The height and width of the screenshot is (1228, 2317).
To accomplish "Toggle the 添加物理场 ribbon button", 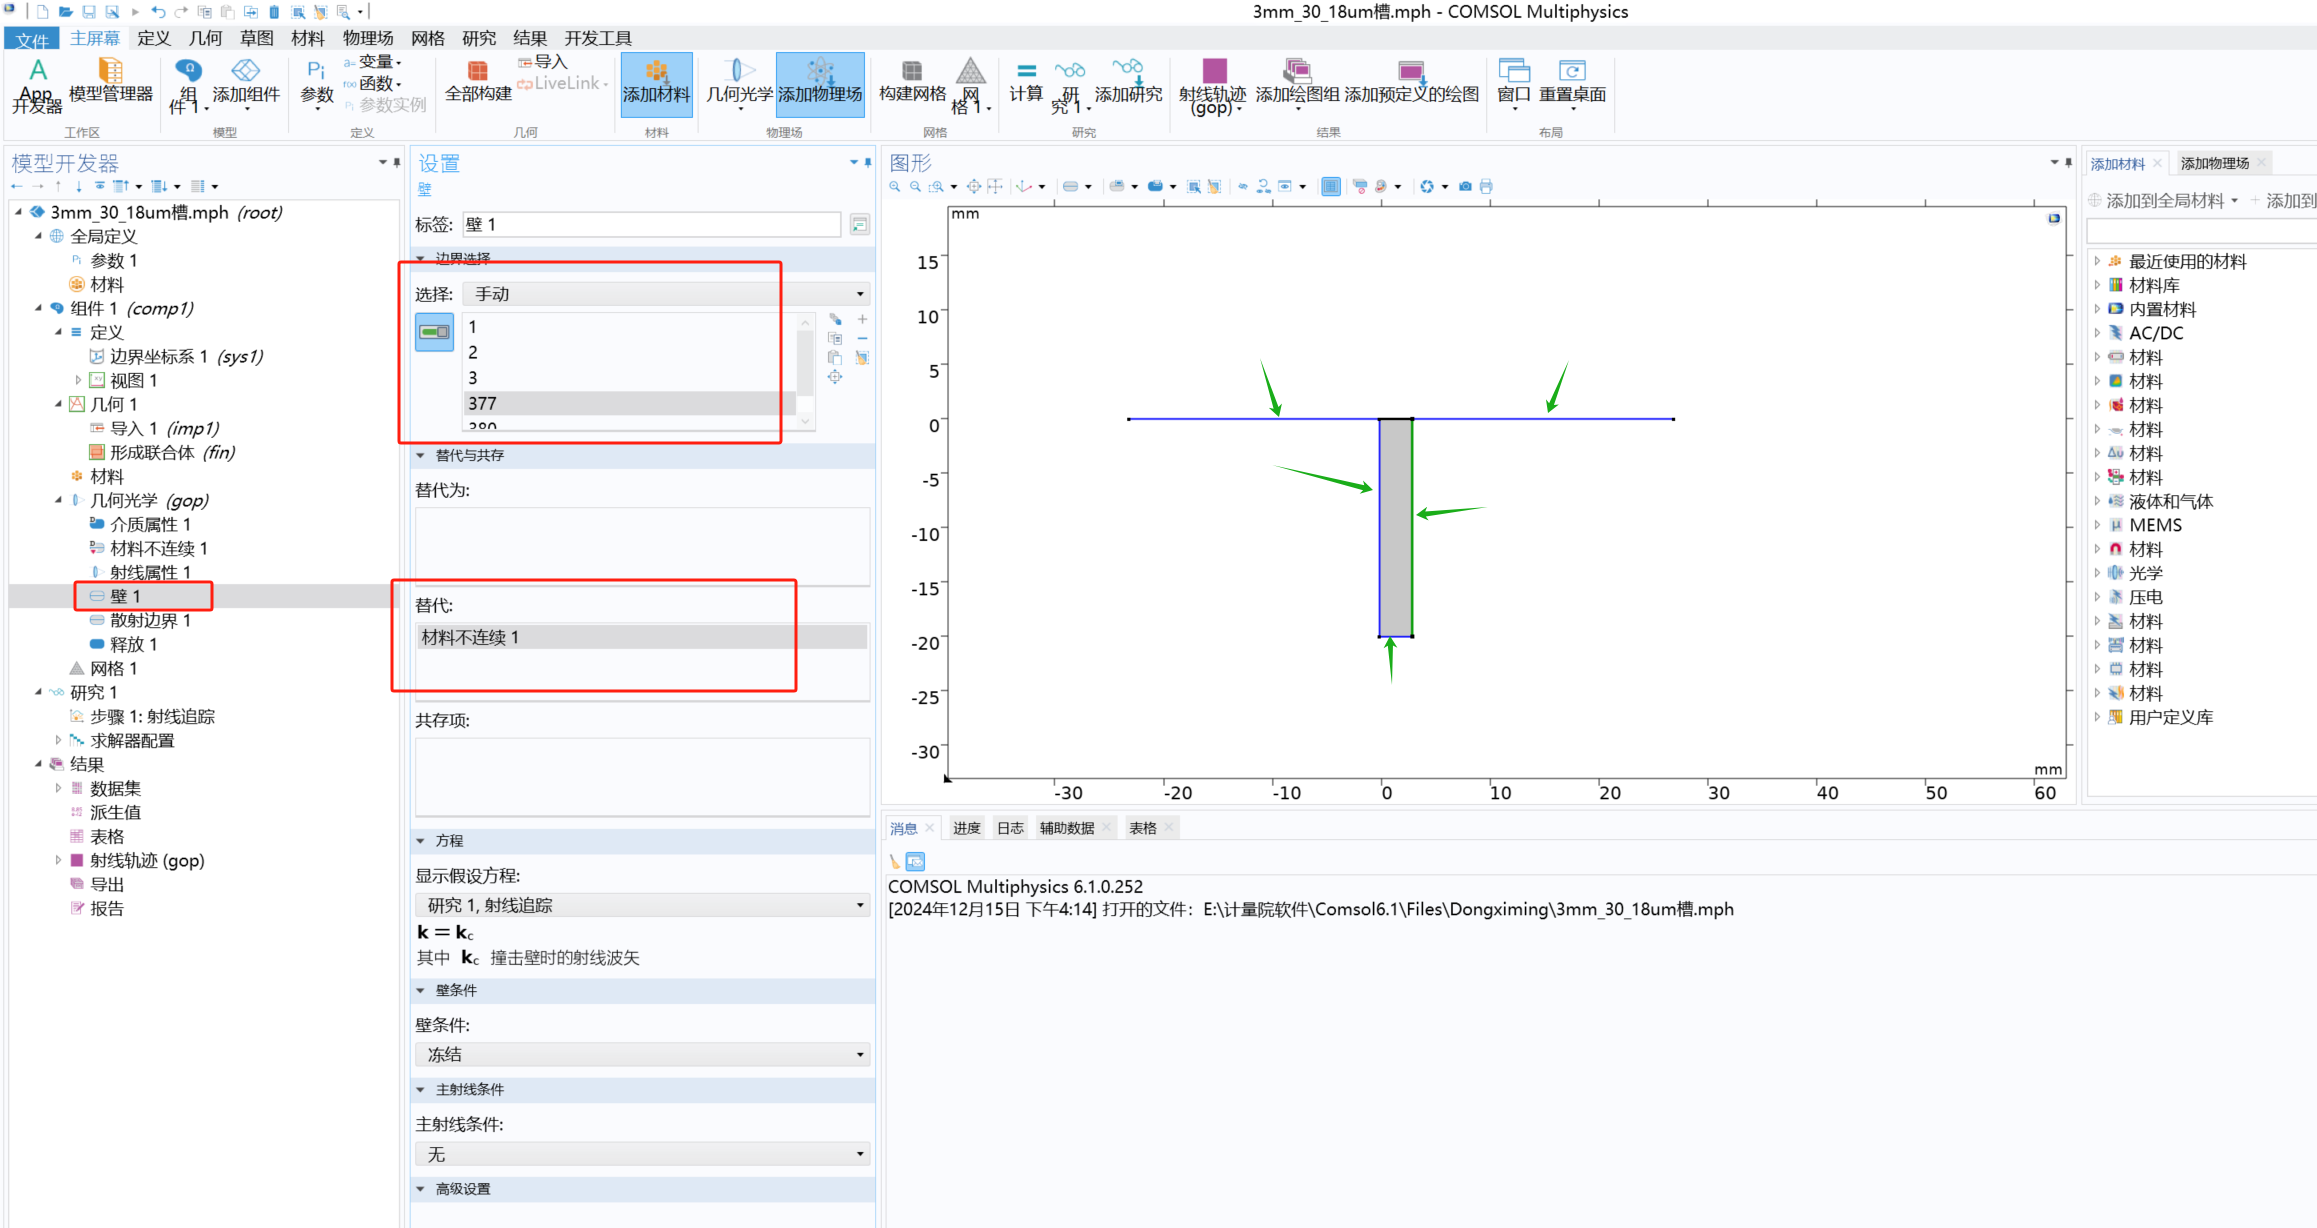I will (x=820, y=82).
